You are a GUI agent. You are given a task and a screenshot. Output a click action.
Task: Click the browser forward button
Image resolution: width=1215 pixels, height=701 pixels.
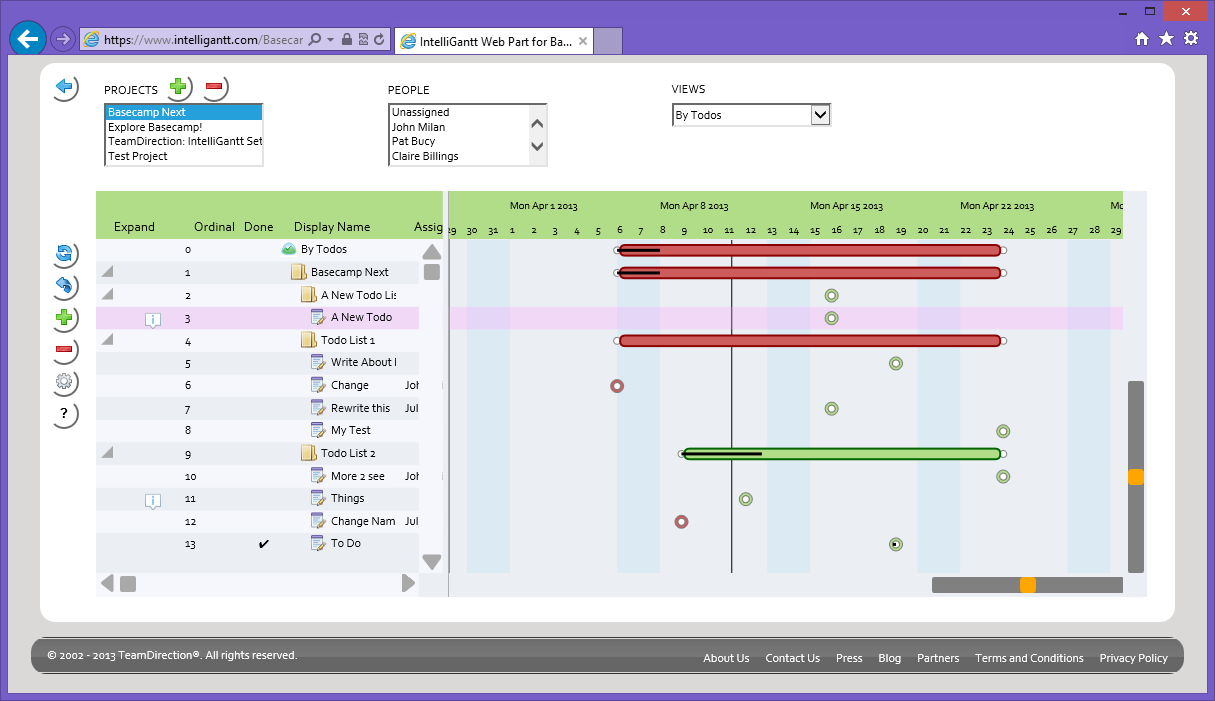62,39
